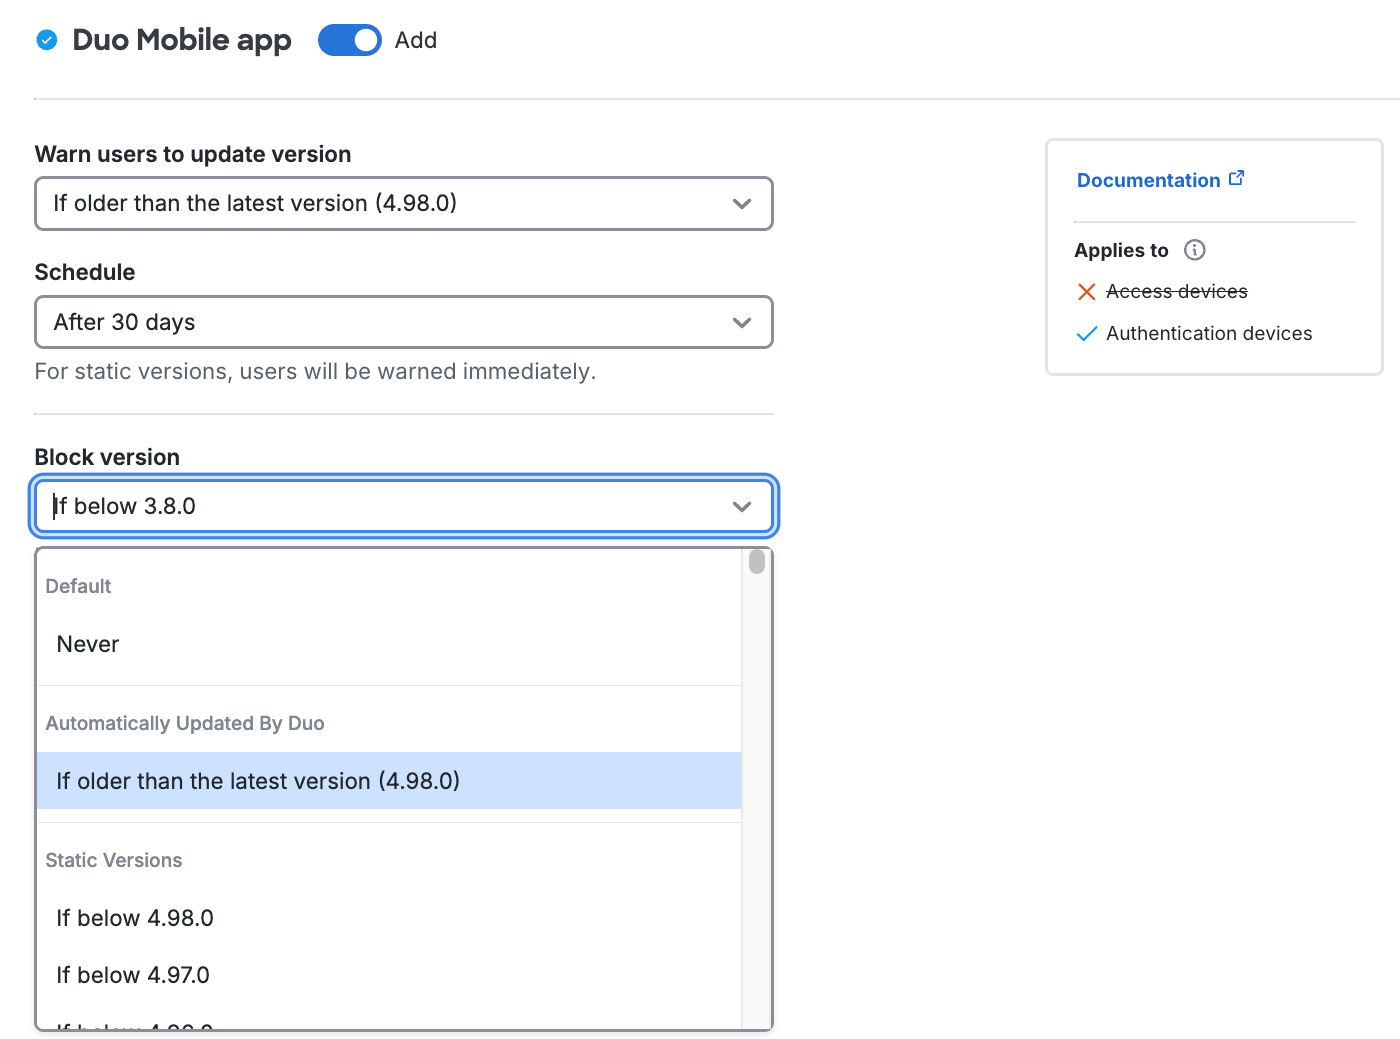Image resolution: width=1400 pixels, height=1039 pixels.
Task: Open the Documentation link
Action: [1148, 180]
